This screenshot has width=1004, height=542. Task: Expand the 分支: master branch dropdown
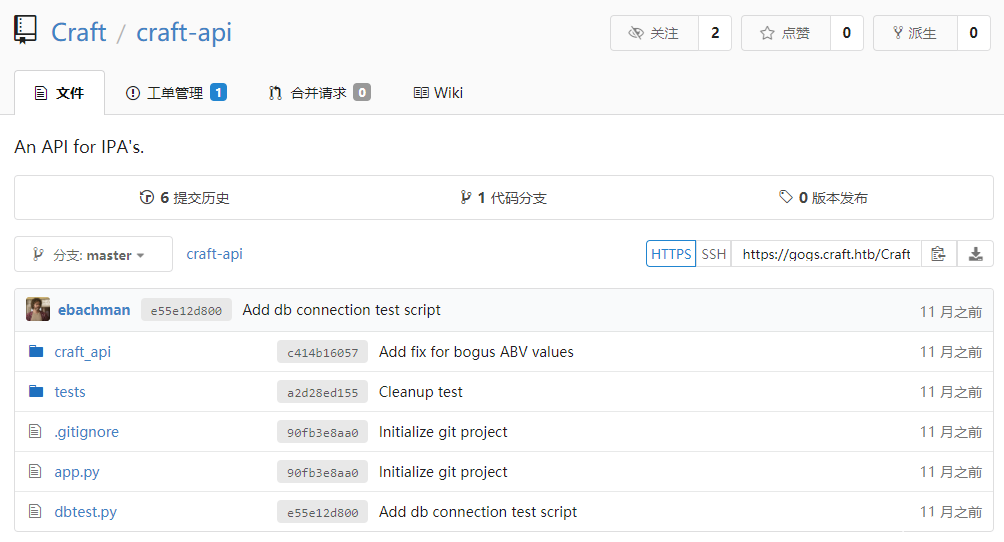[93, 255]
